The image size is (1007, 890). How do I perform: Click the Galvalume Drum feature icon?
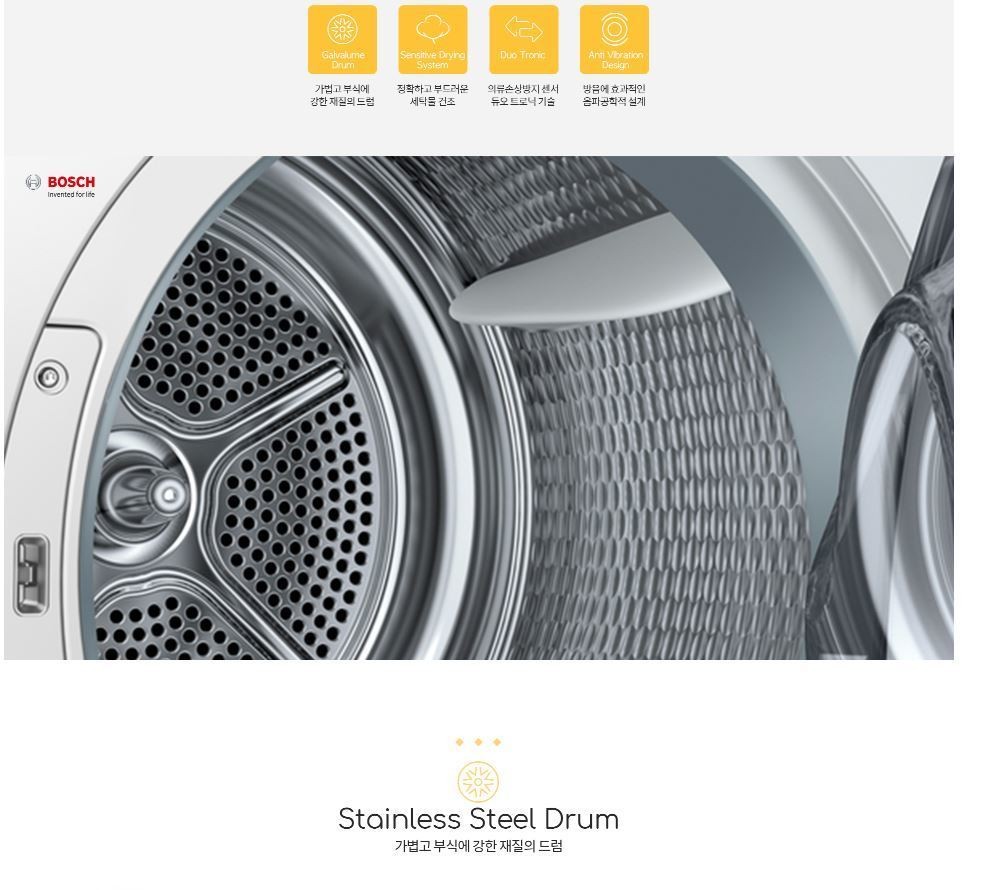pyautogui.click(x=342, y=40)
